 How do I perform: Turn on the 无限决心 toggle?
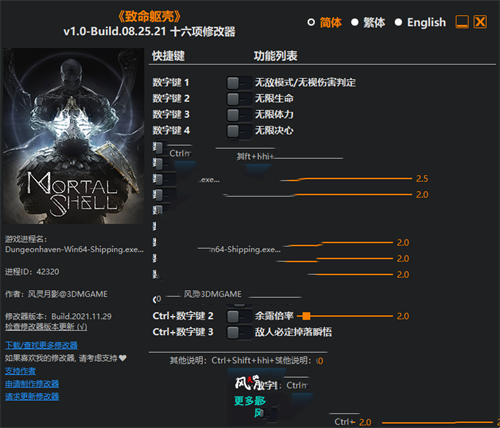[239, 131]
